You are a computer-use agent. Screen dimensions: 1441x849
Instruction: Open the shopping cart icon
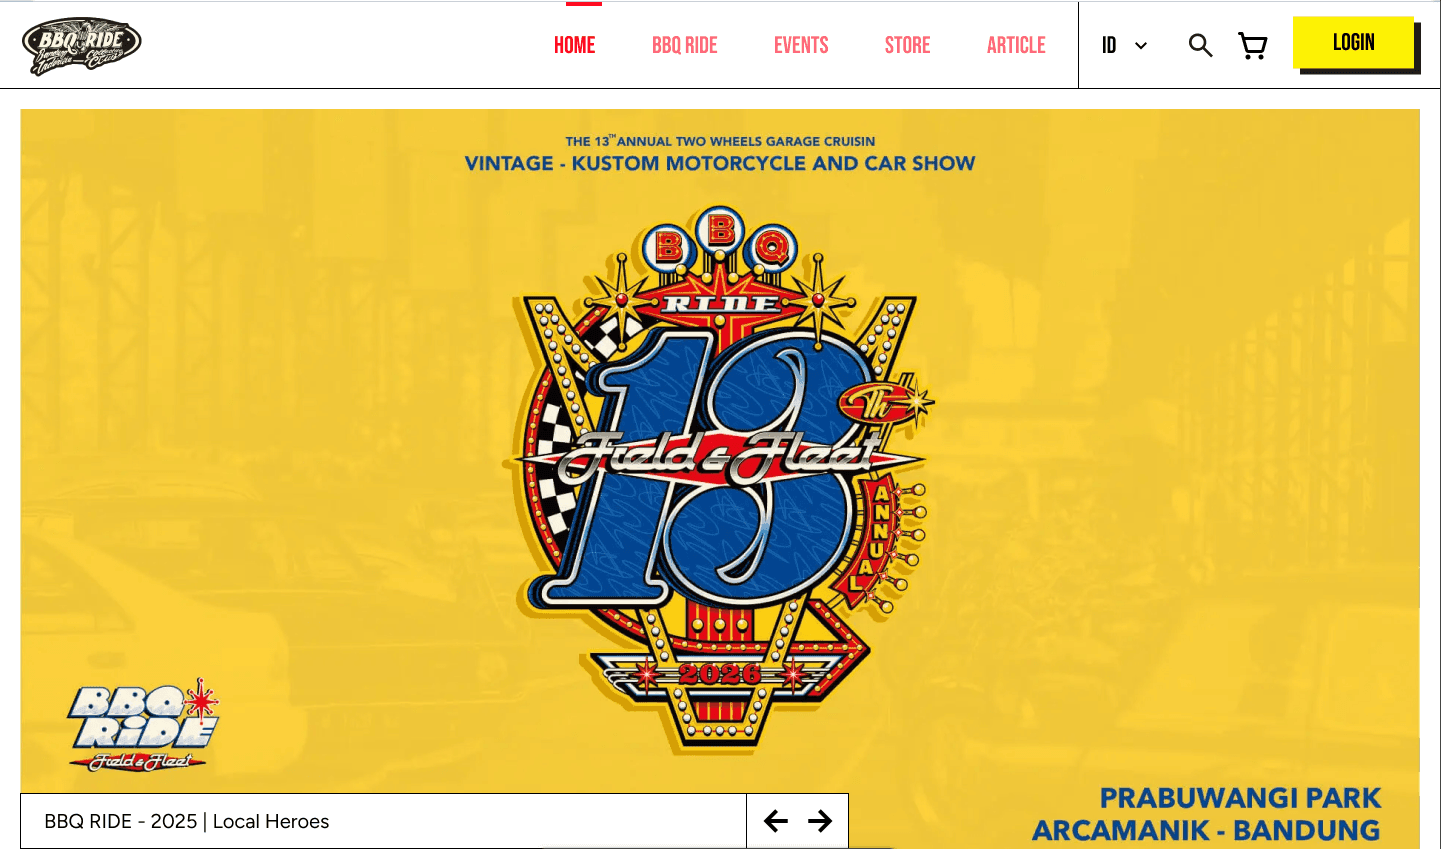[1253, 45]
